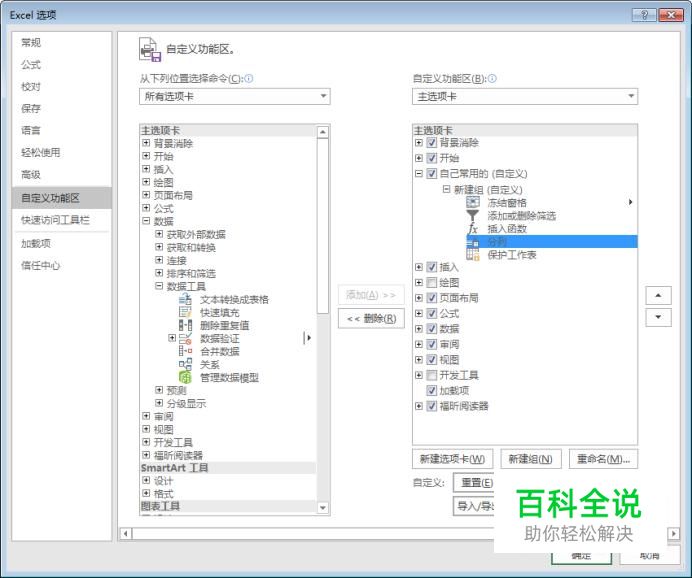The height and width of the screenshot is (578, 692).
Task: Click the Freeze Panes (冻结窗格) icon
Action: [473, 203]
